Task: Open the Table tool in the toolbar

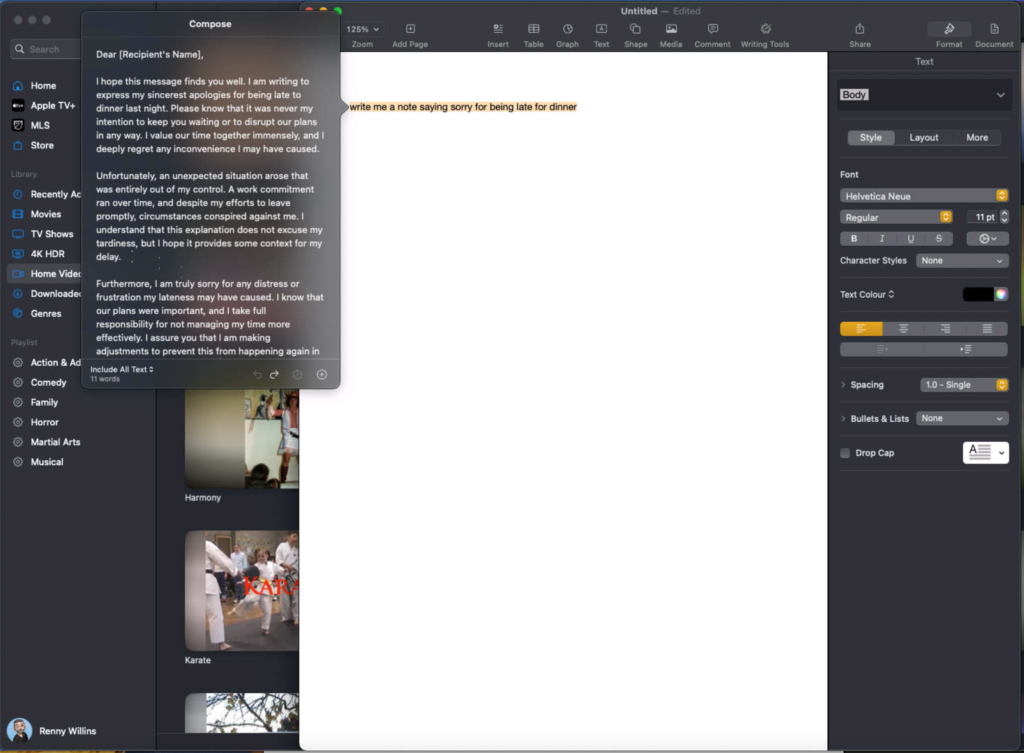Action: click(x=534, y=30)
